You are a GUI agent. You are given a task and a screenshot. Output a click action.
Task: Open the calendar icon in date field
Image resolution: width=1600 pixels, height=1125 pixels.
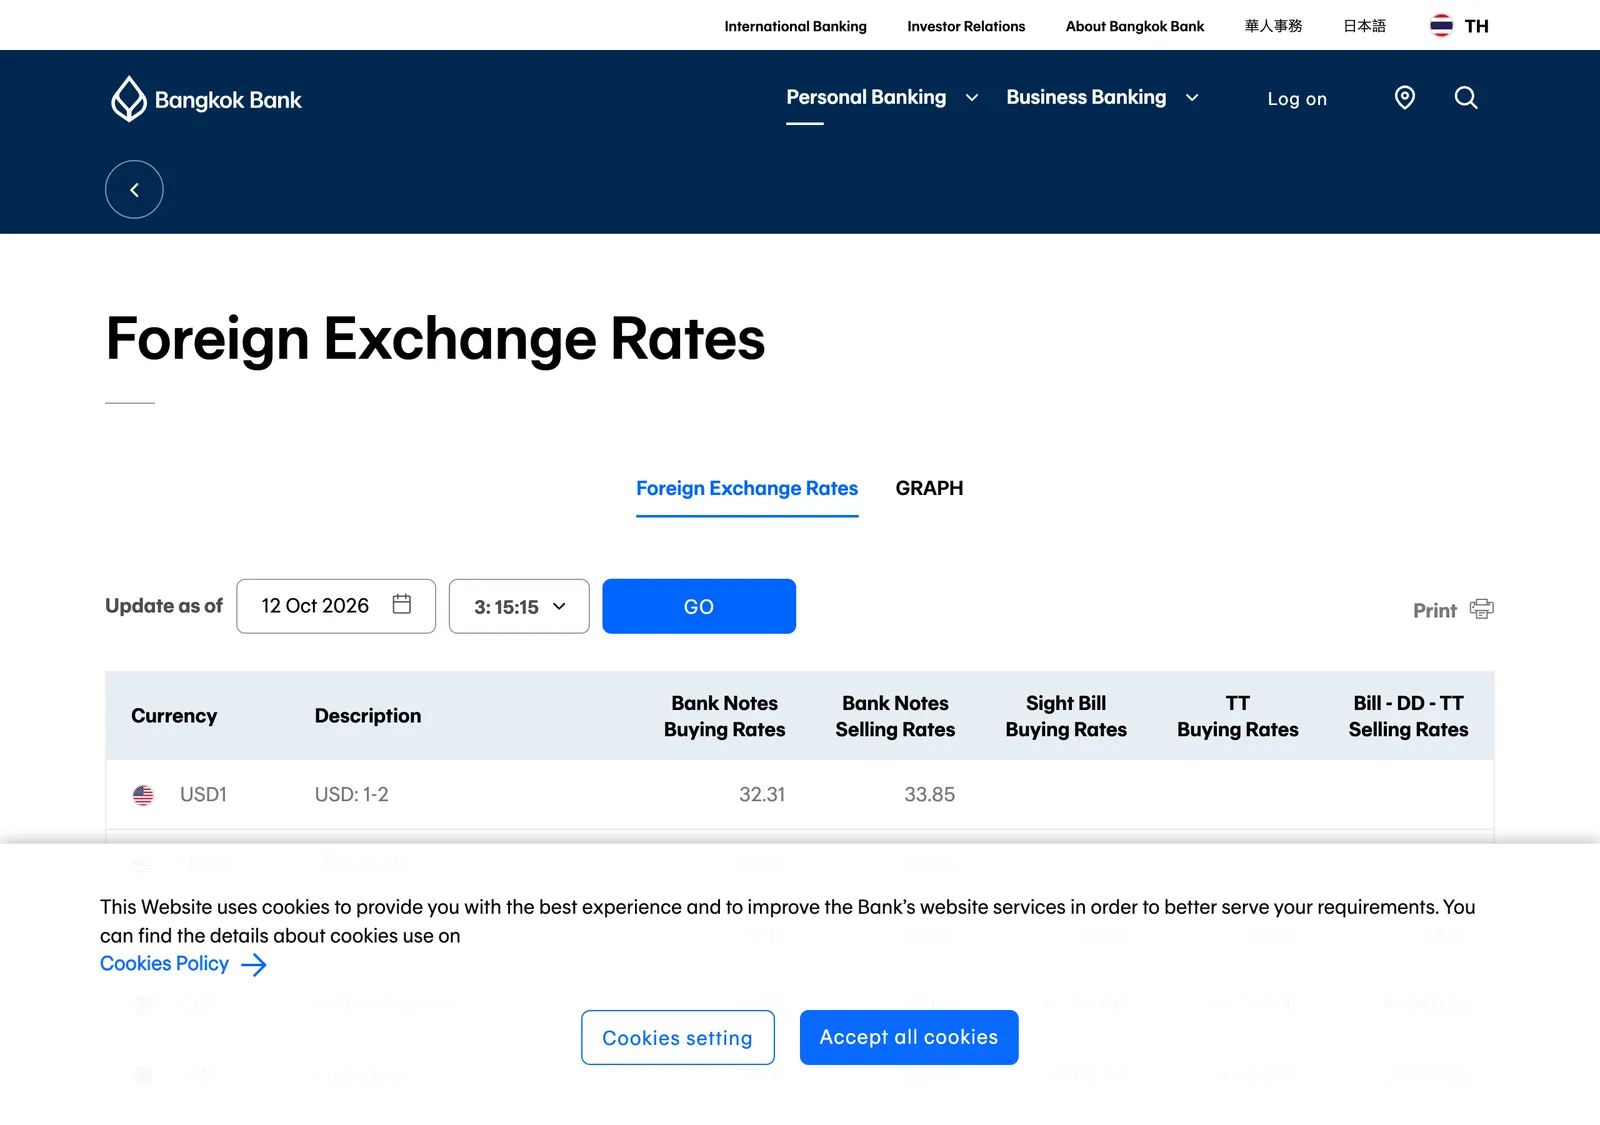(402, 604)
